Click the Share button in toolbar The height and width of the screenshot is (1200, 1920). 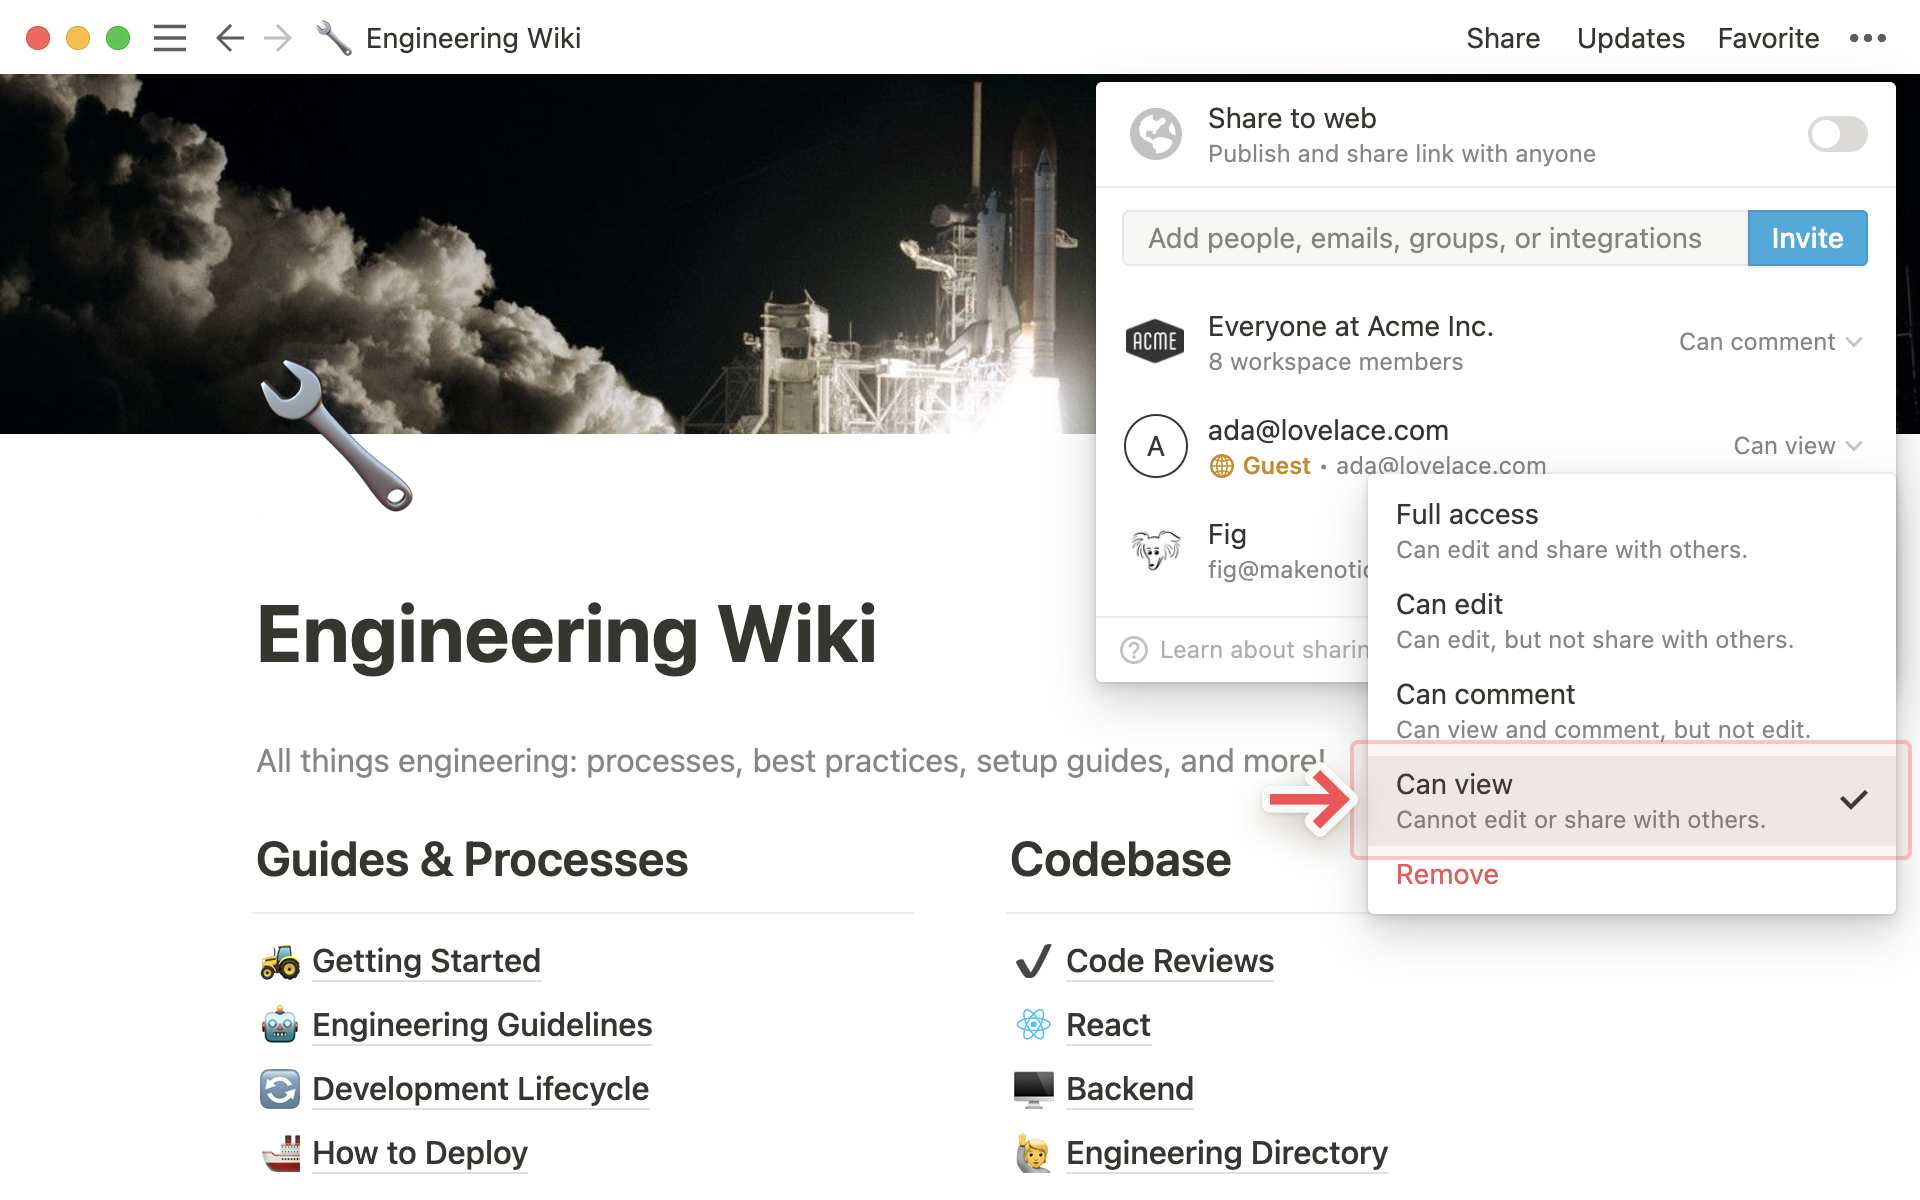tap(1503, 39)
